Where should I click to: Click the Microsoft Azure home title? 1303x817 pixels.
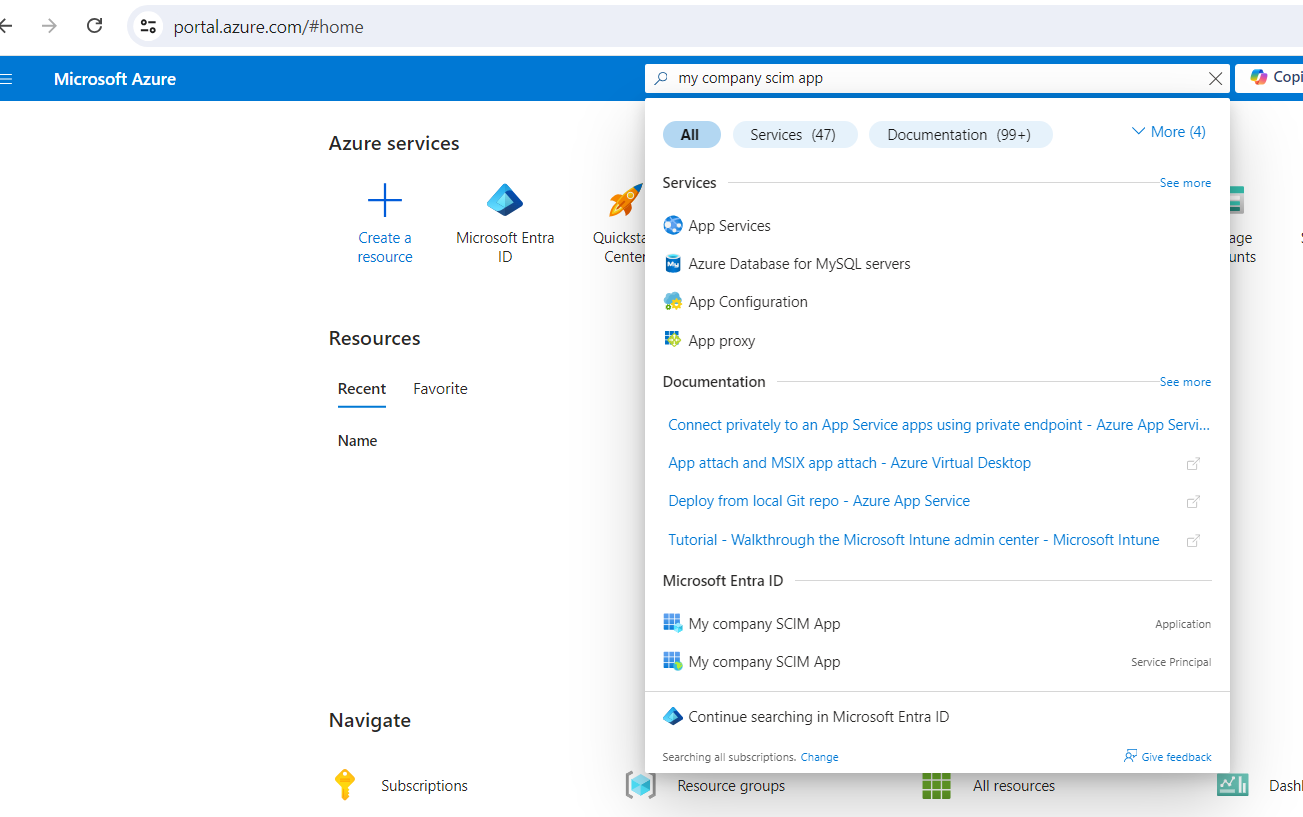pyautogui.click(x=115, y=79)
